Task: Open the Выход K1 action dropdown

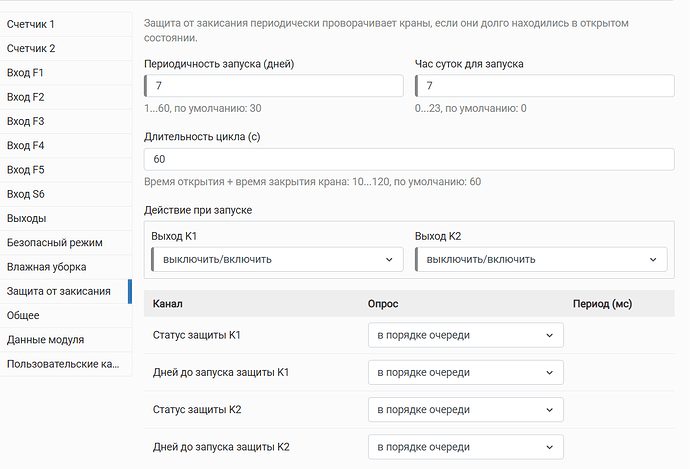Action: point(277,260)
